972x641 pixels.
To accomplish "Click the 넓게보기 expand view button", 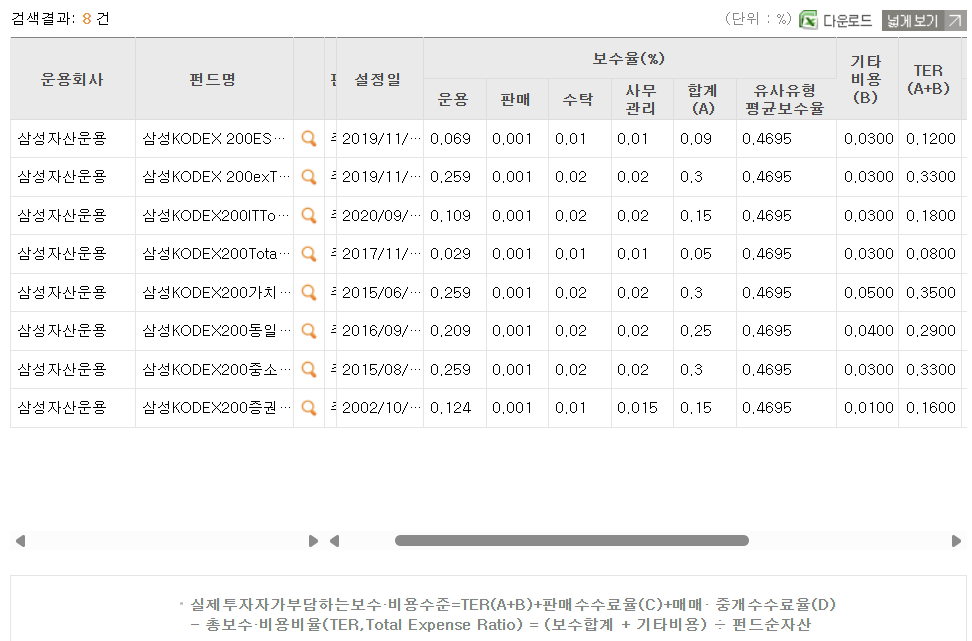I will click(924, 20).
